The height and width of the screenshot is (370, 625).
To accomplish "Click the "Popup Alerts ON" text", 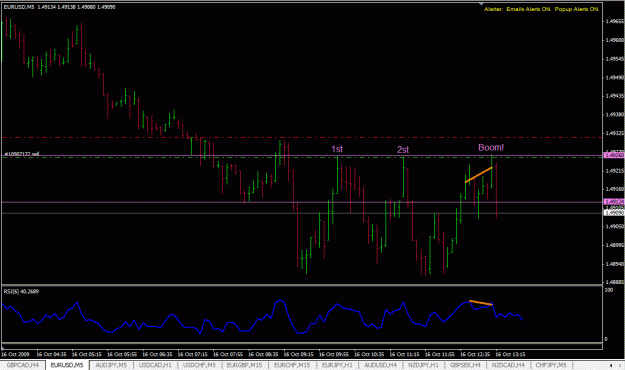I will click(576, 9).
